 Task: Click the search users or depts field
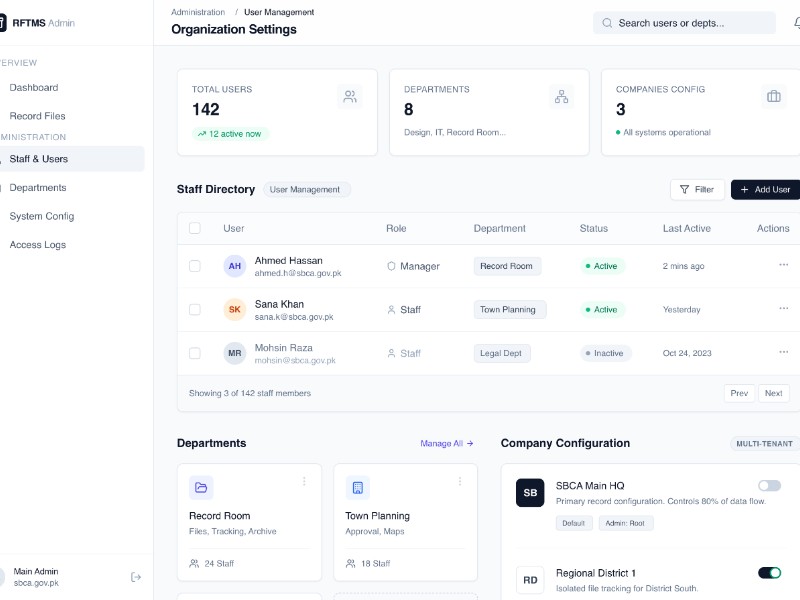click(x=684, y=22)
